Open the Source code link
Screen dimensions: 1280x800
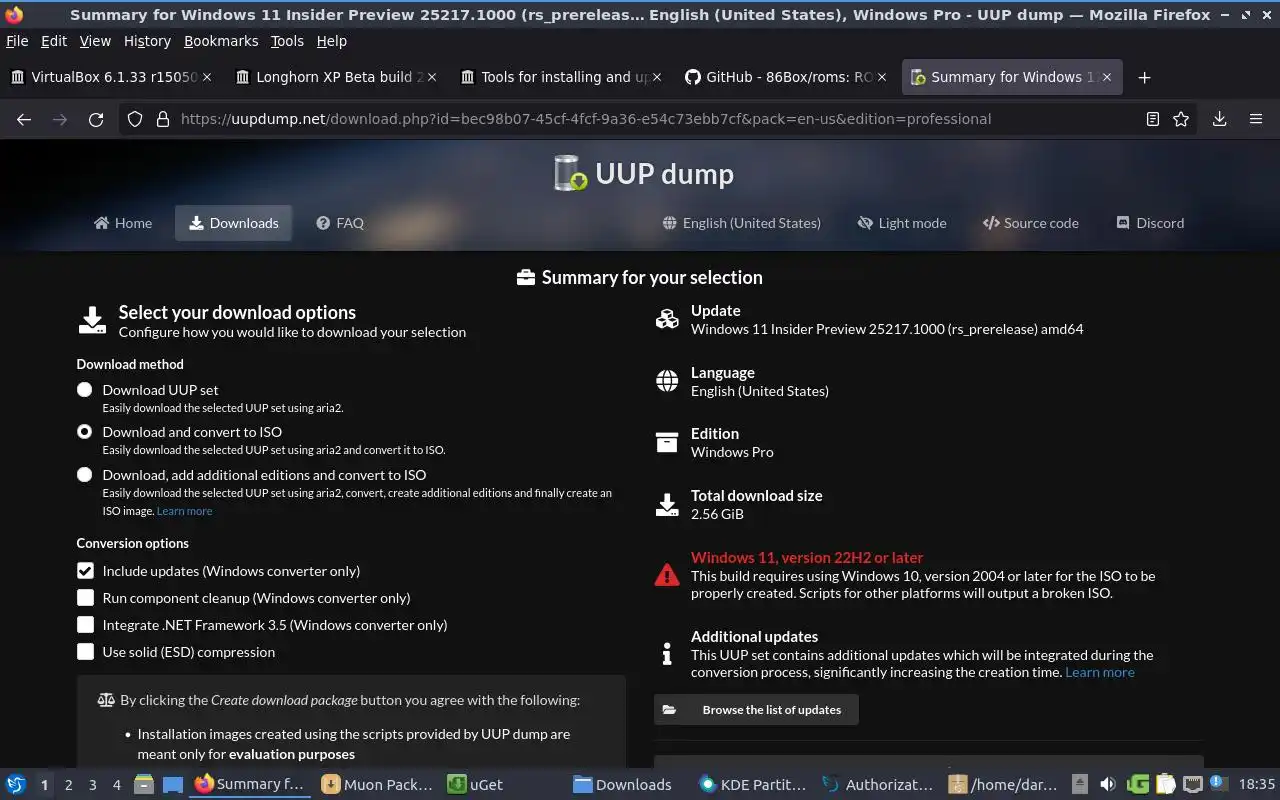click(1031, 223)
